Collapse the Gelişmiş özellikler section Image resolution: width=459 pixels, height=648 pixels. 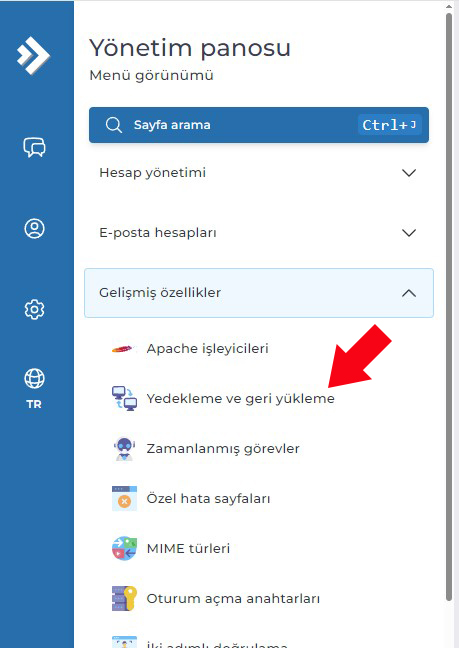tap(259, 293)
